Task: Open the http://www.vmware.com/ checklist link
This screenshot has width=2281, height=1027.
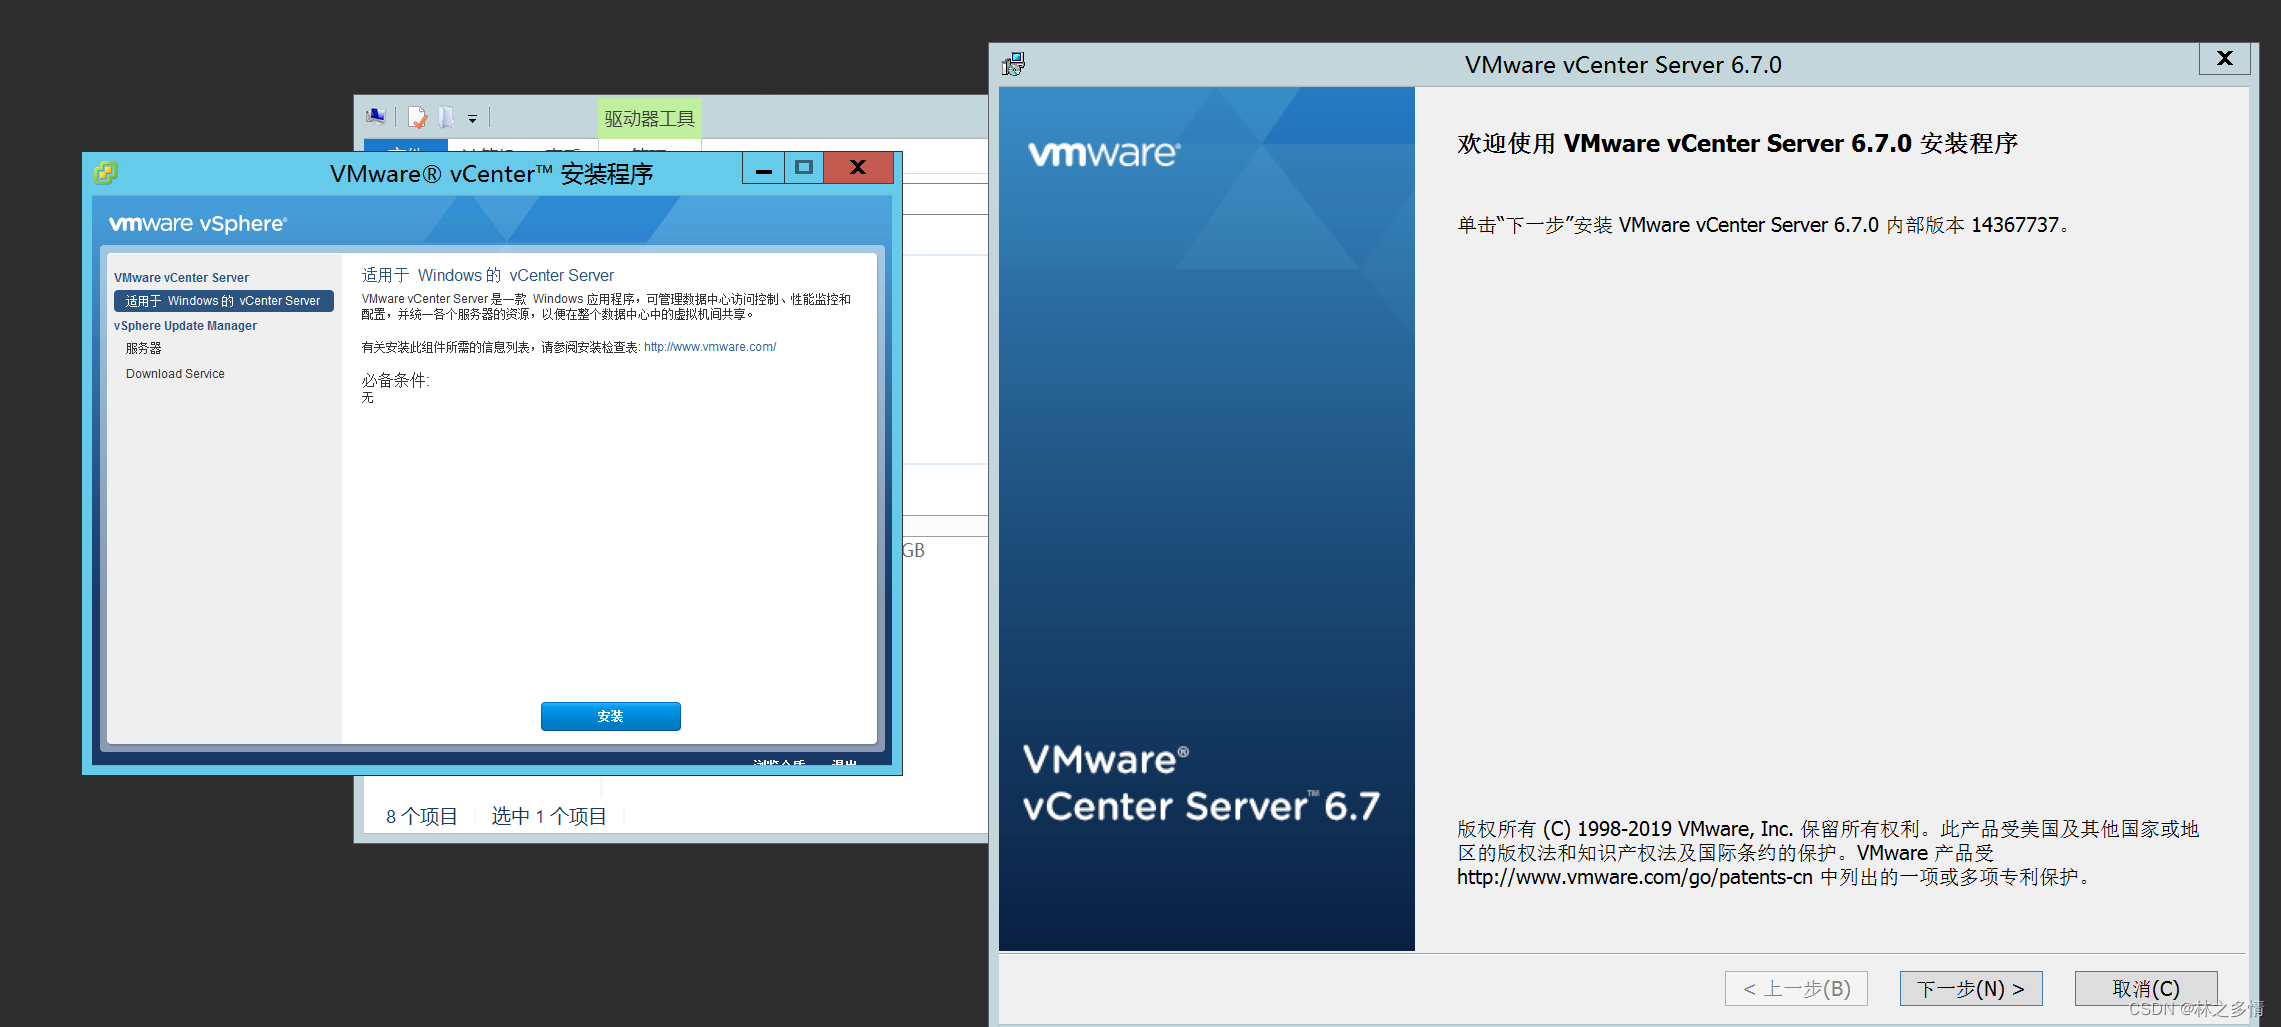Action: tap(709, 347)
